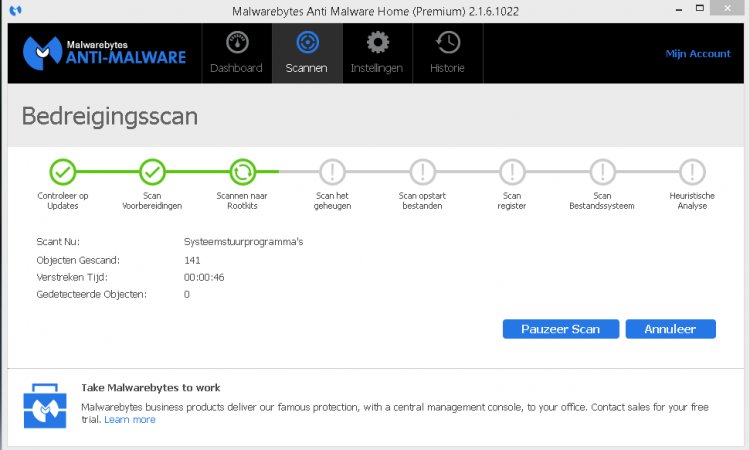750x450 pixels.
Task: Select the Scannen tab
Action: pos(307,53)
